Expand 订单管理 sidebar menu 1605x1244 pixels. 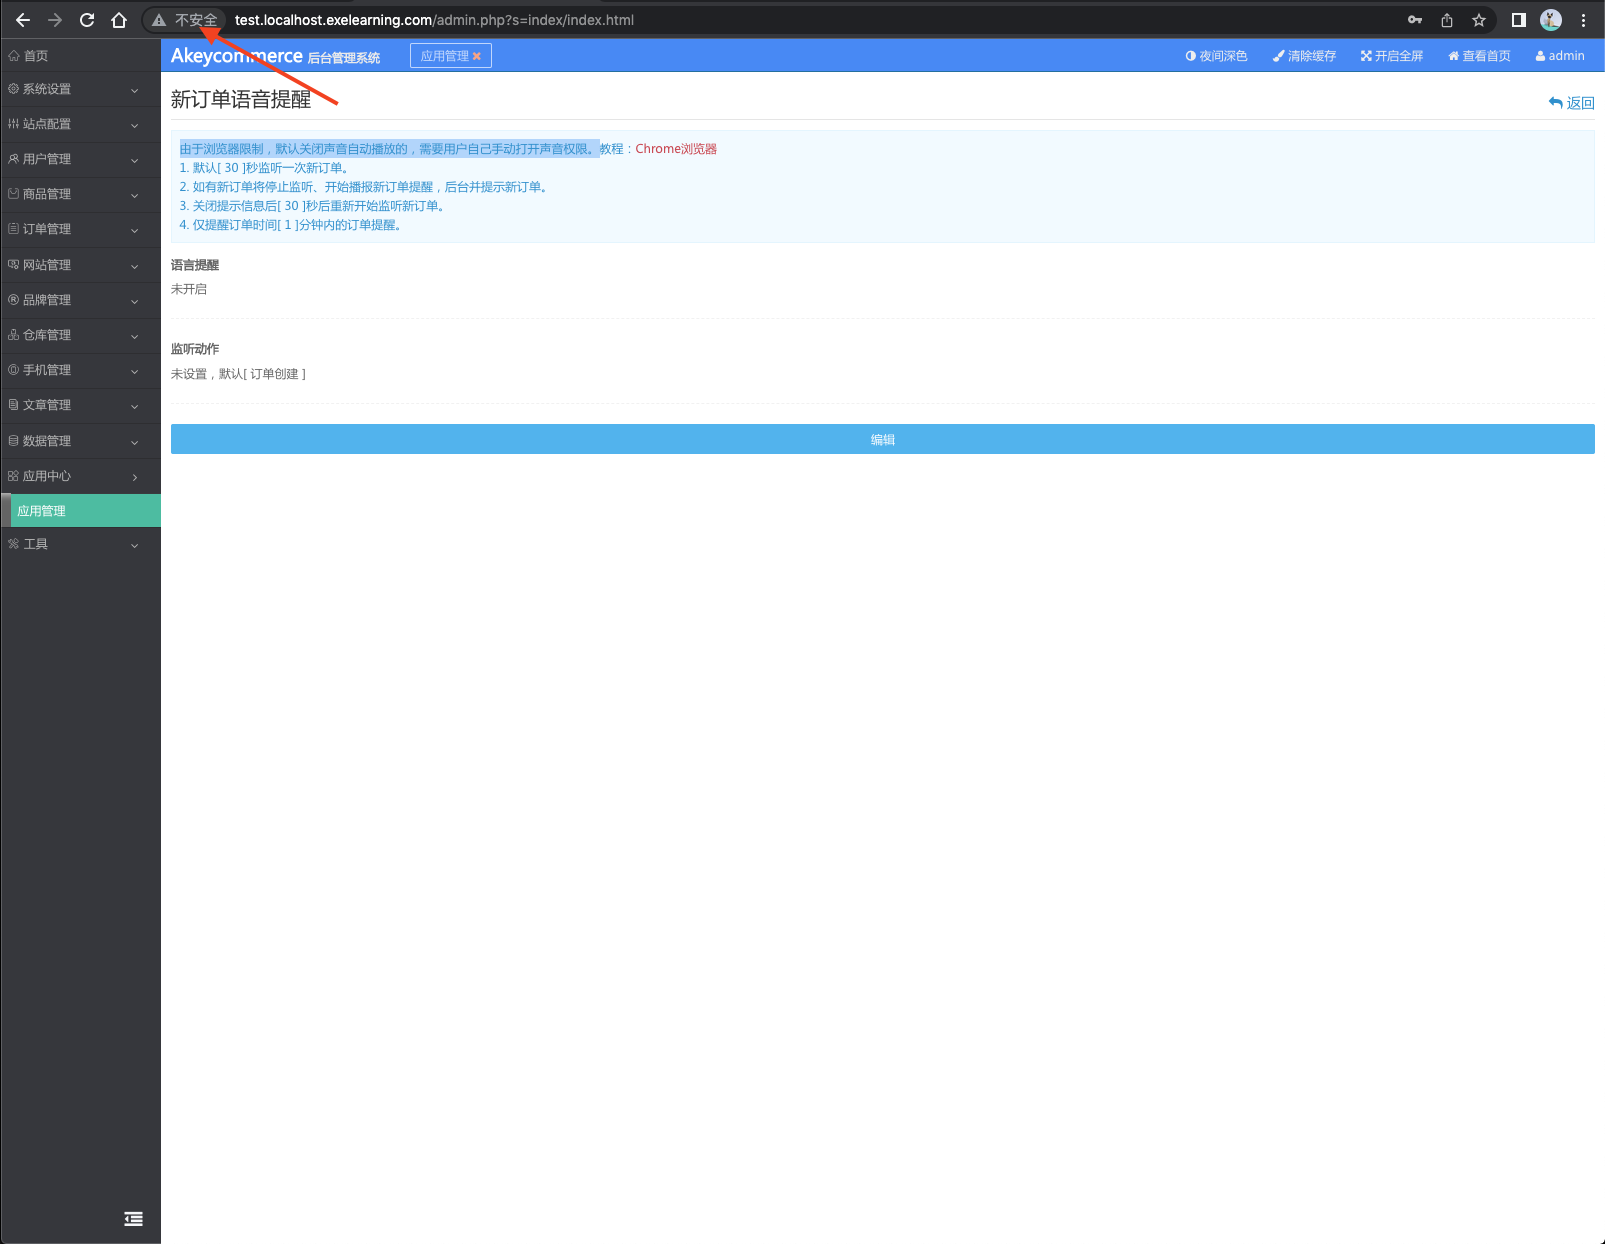(80, 229)
